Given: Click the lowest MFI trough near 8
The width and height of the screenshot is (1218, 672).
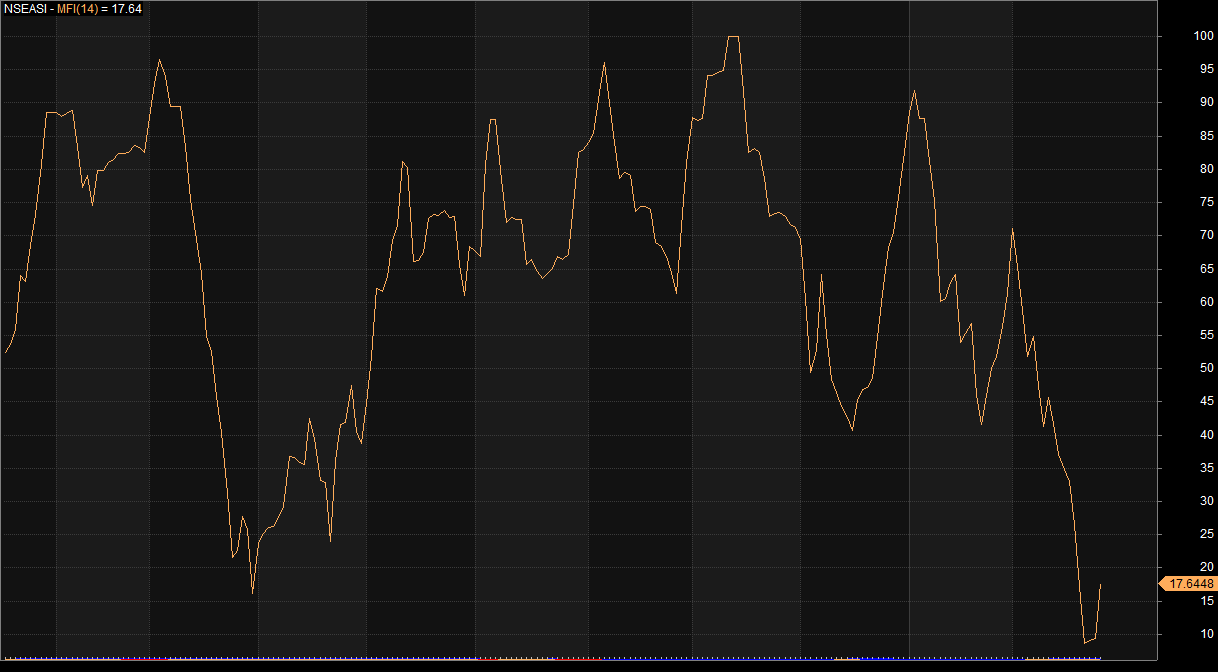Looking at the screenshot, I should pos(1085,642).
